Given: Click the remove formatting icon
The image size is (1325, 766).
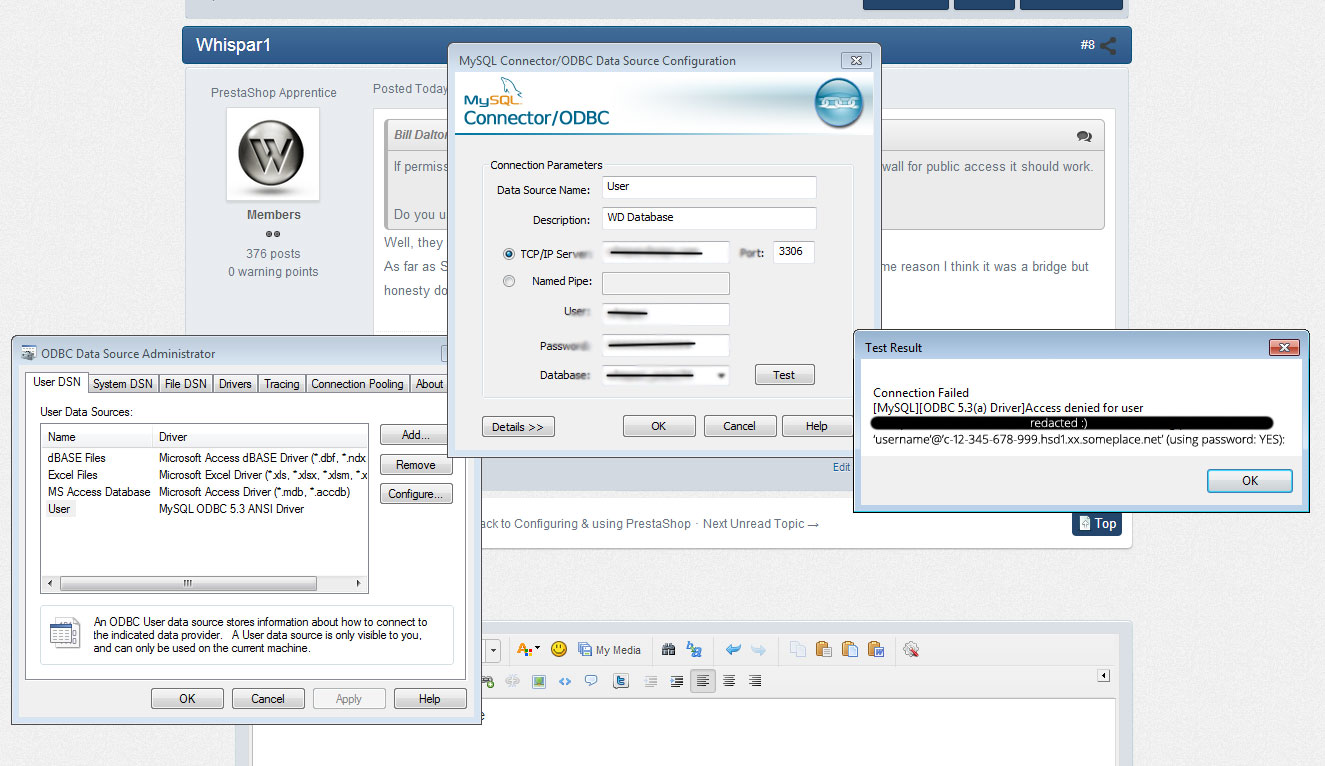Looking at the screenshot, I should click(x=910, y=650).
